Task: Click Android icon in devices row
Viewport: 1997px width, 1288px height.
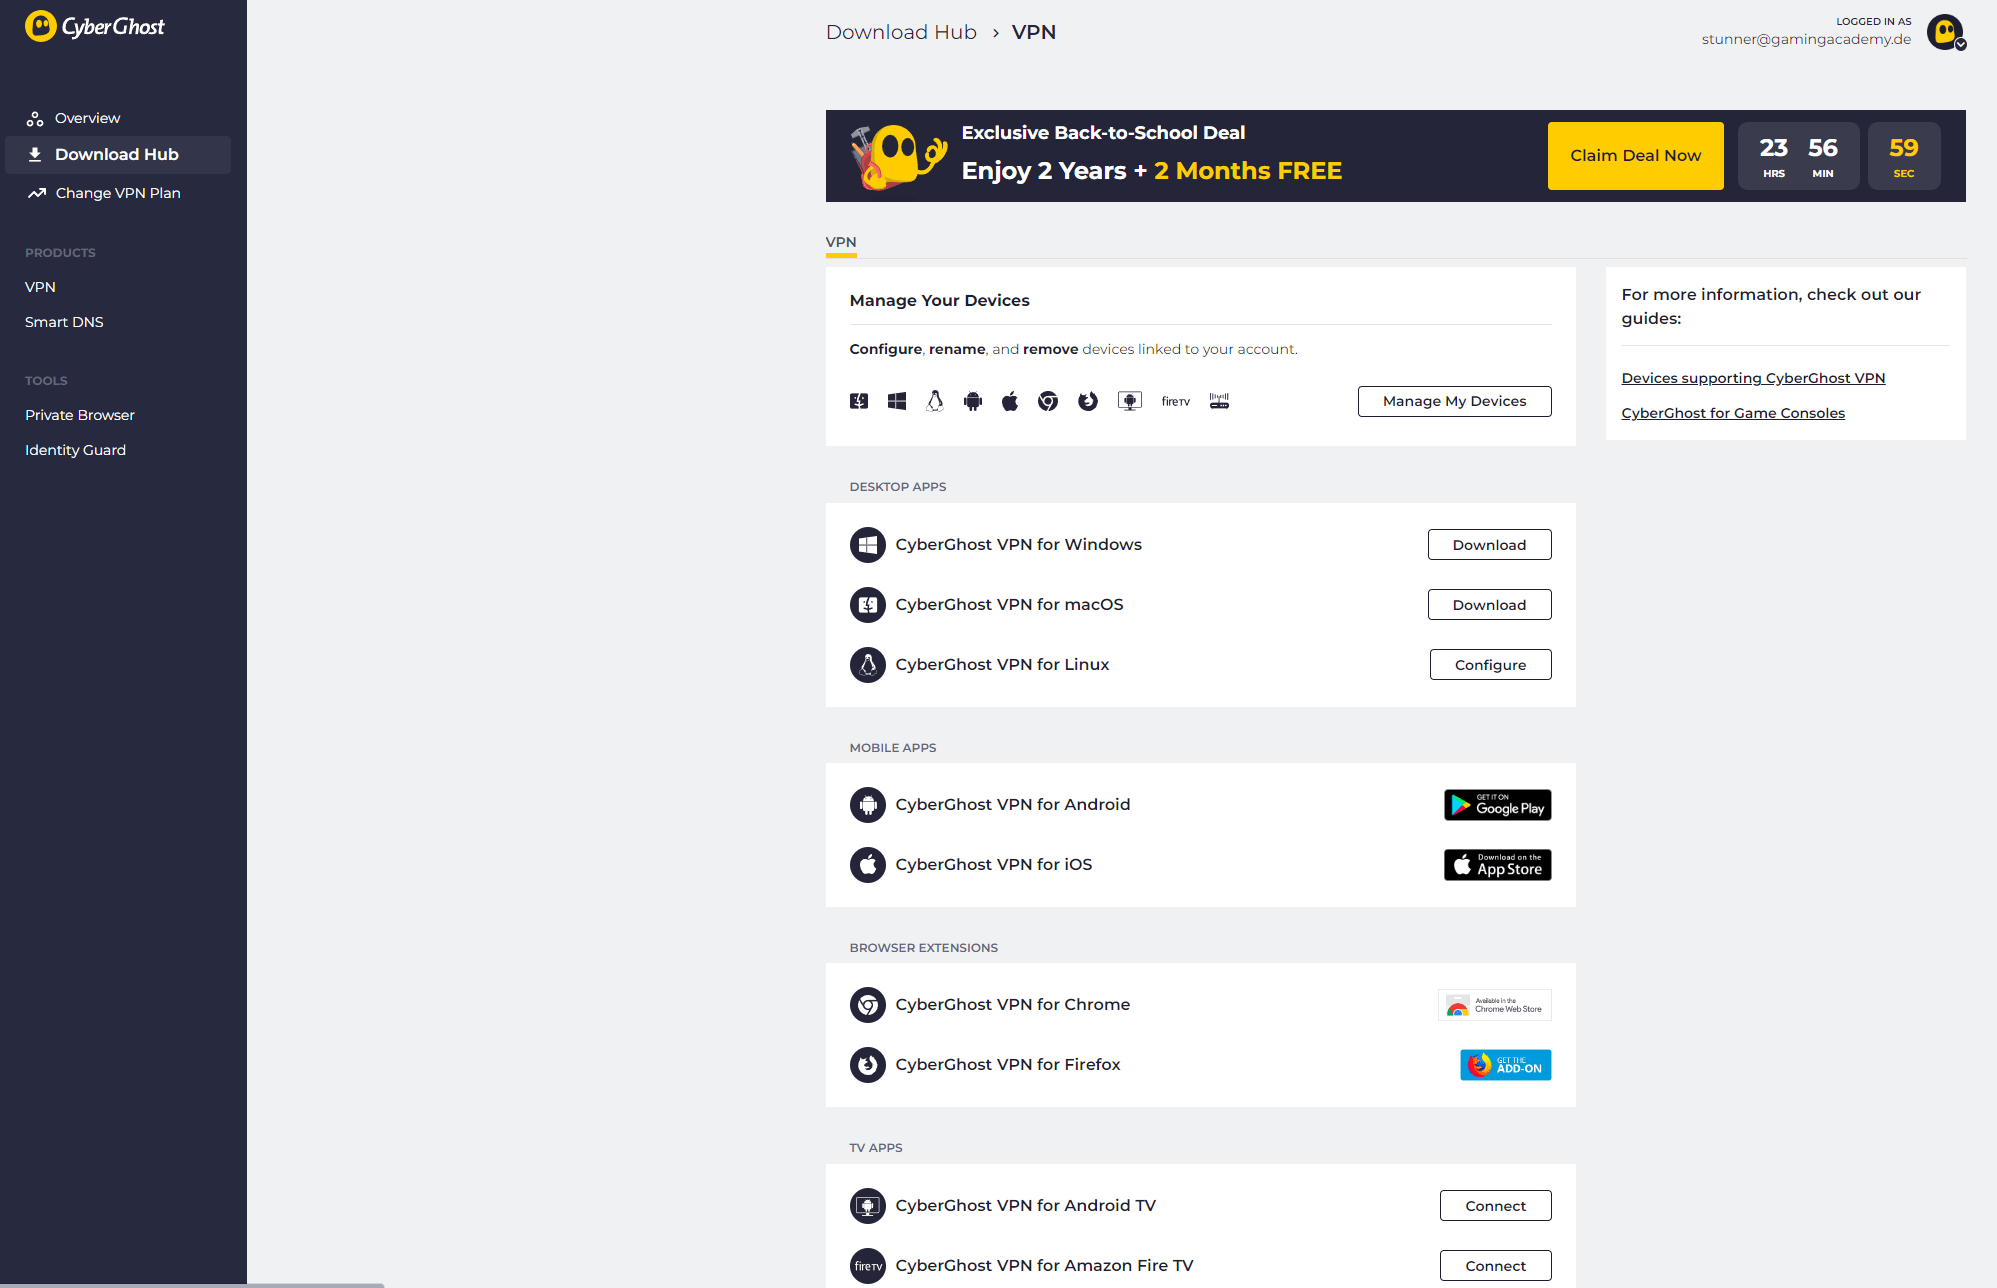Action: point(973,401)
